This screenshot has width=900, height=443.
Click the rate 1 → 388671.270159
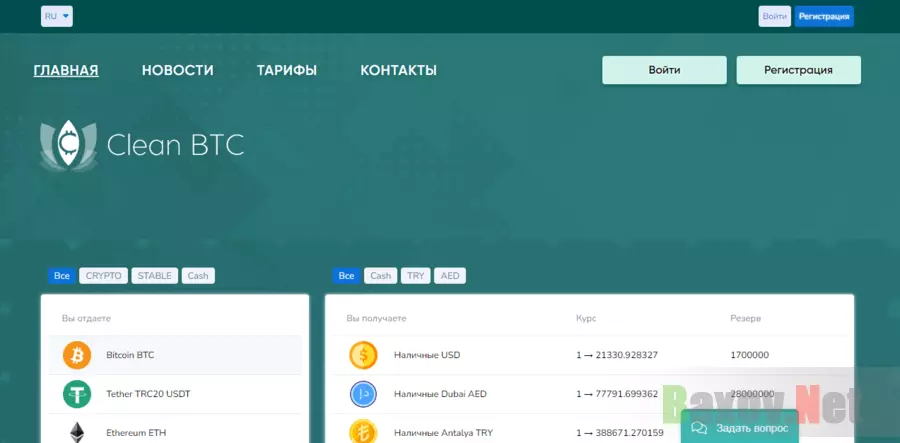pos(620,433)
